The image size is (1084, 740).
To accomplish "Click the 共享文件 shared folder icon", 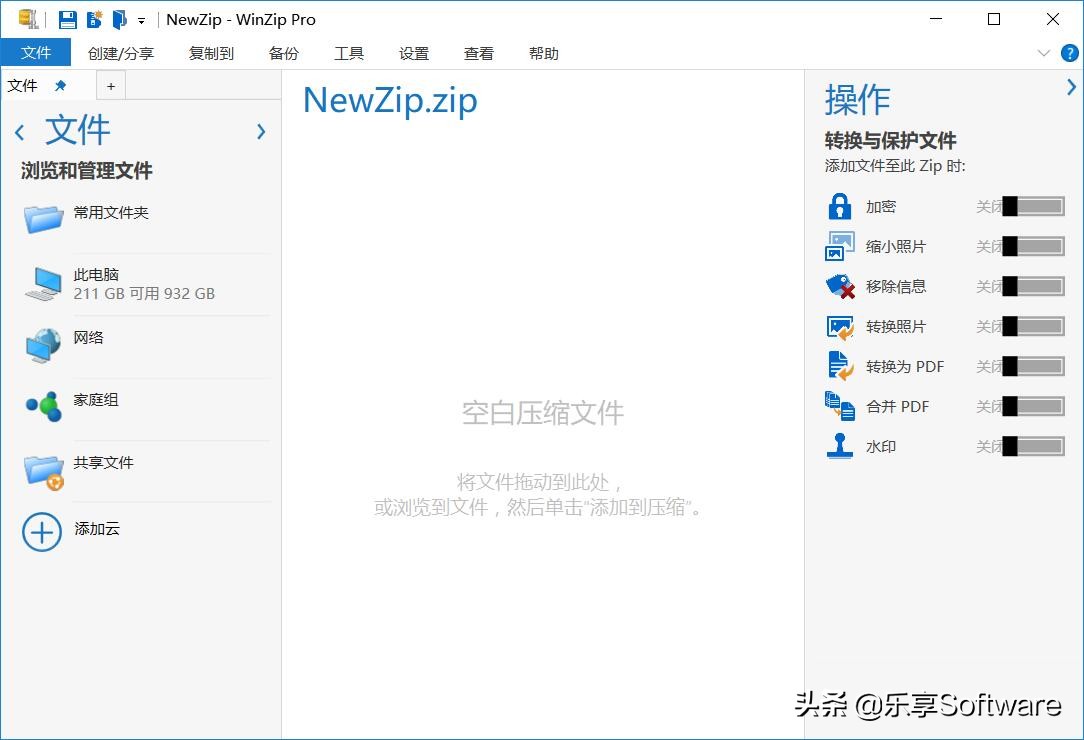I will [44, 472].
